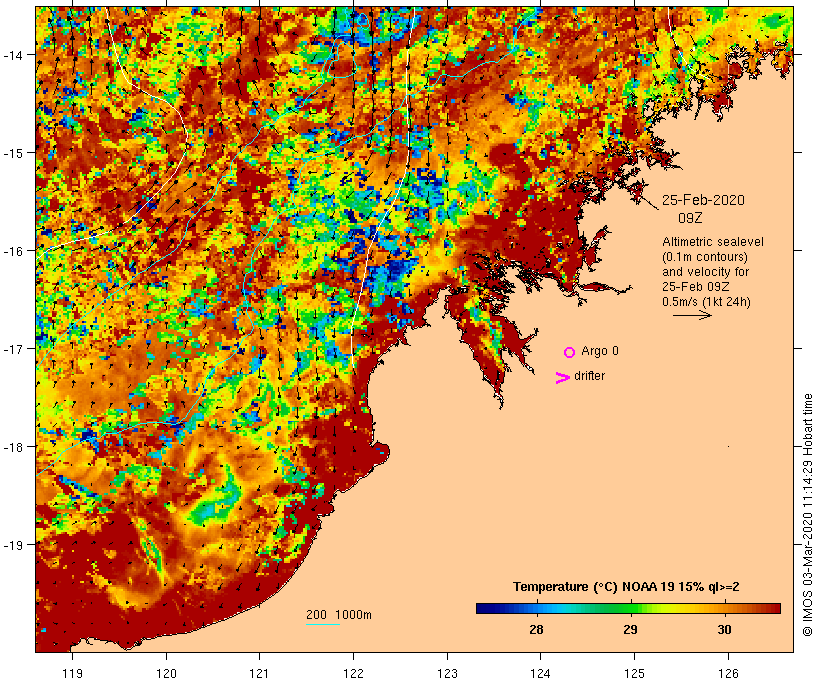Click the '200 1000m' depth label
Screen dimensions: 820x680
point(339,615)
